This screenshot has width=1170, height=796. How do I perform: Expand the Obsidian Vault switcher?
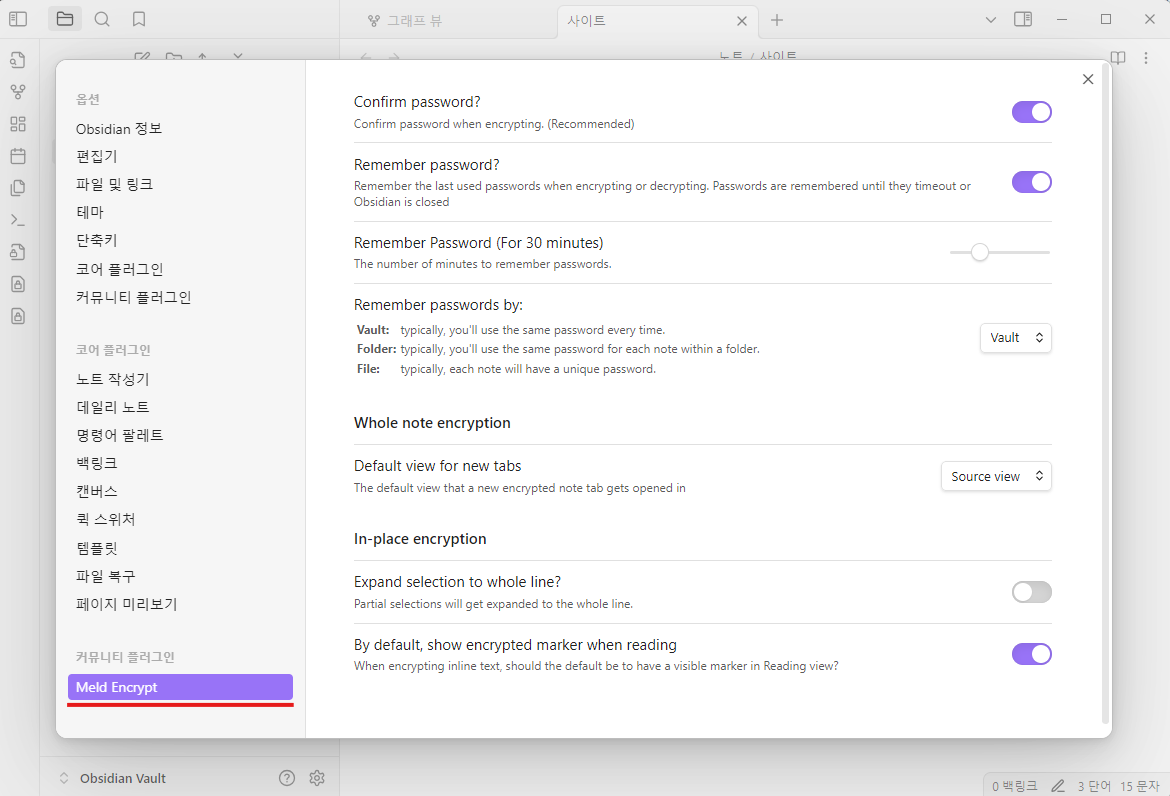tap(113, 778)
